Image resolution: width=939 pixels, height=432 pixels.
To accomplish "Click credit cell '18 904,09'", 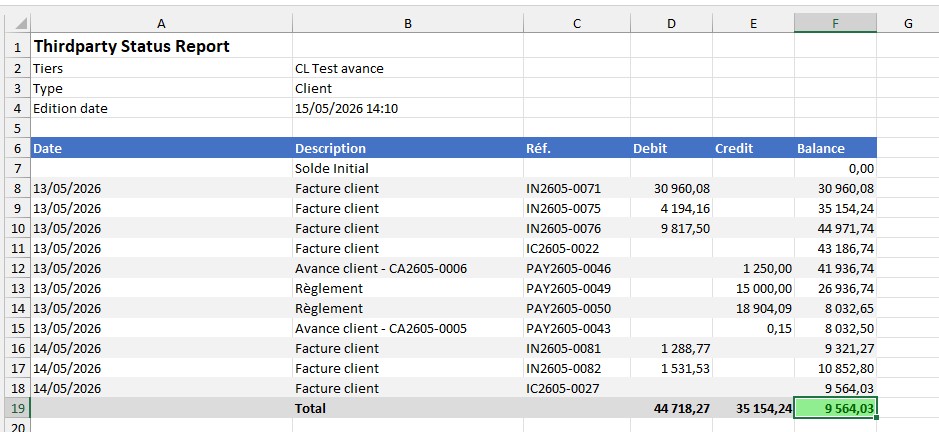I will point(753,308).
